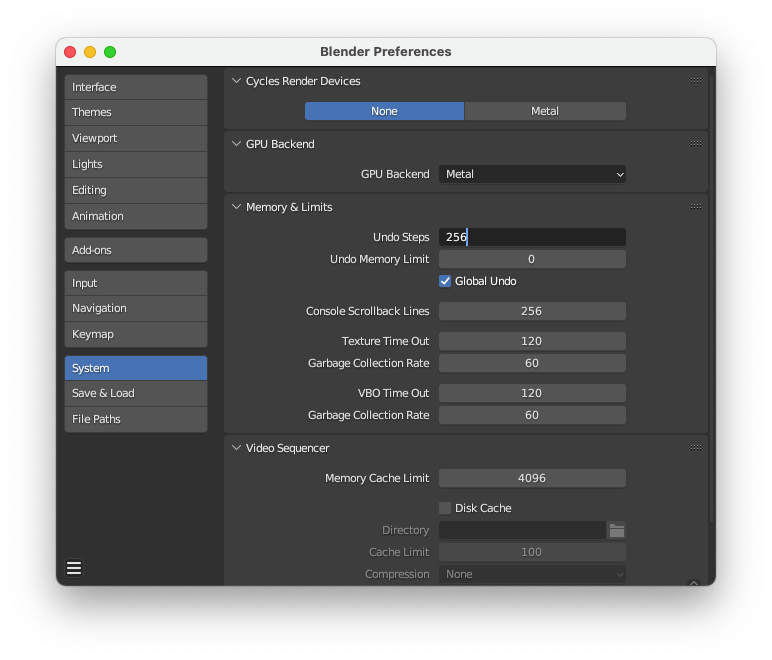The image size is (772, 660).
Task: Collapse the GPU Backend panel
Action: tap(236, 144)
